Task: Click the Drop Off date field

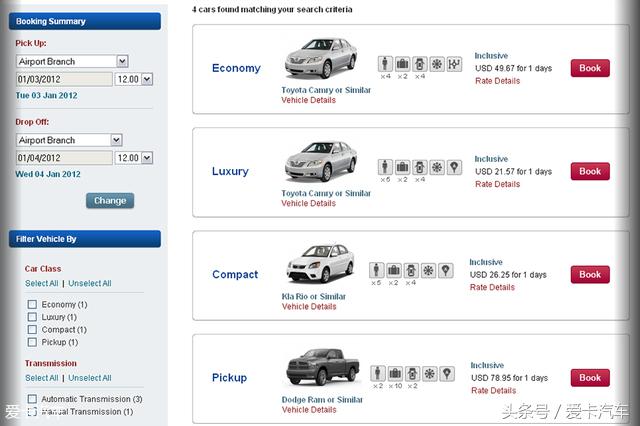Action: tap(63, 158)
